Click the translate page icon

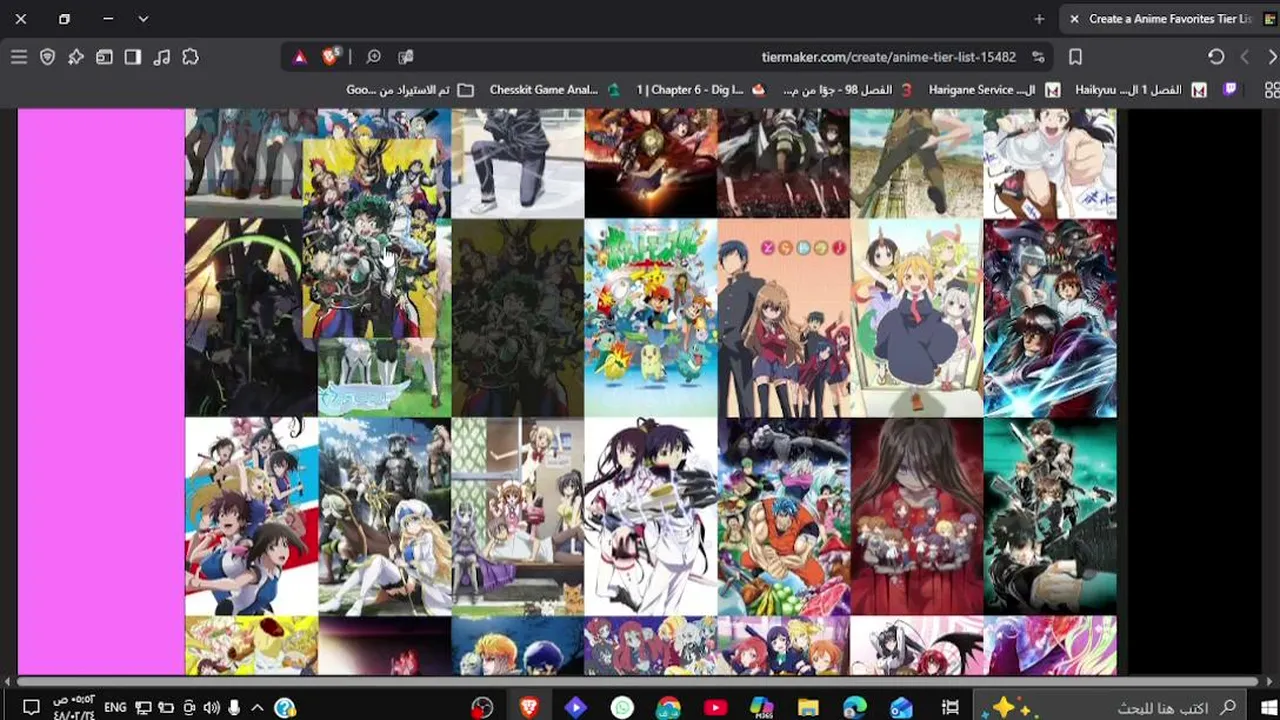(x=405, y=57)
